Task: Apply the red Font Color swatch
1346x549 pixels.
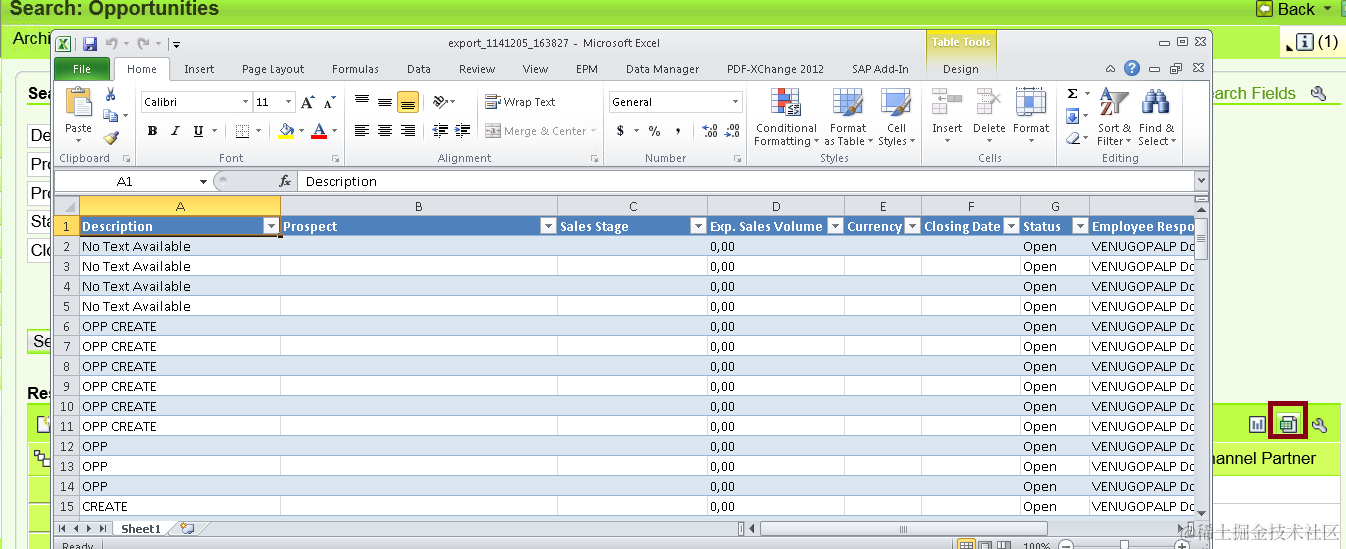Action: tap(318, 131)
